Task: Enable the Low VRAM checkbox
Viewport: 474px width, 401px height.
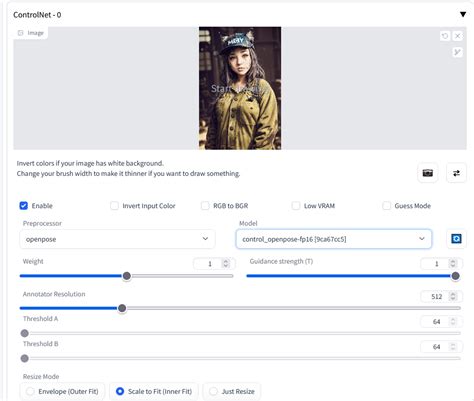Action: 296,206
